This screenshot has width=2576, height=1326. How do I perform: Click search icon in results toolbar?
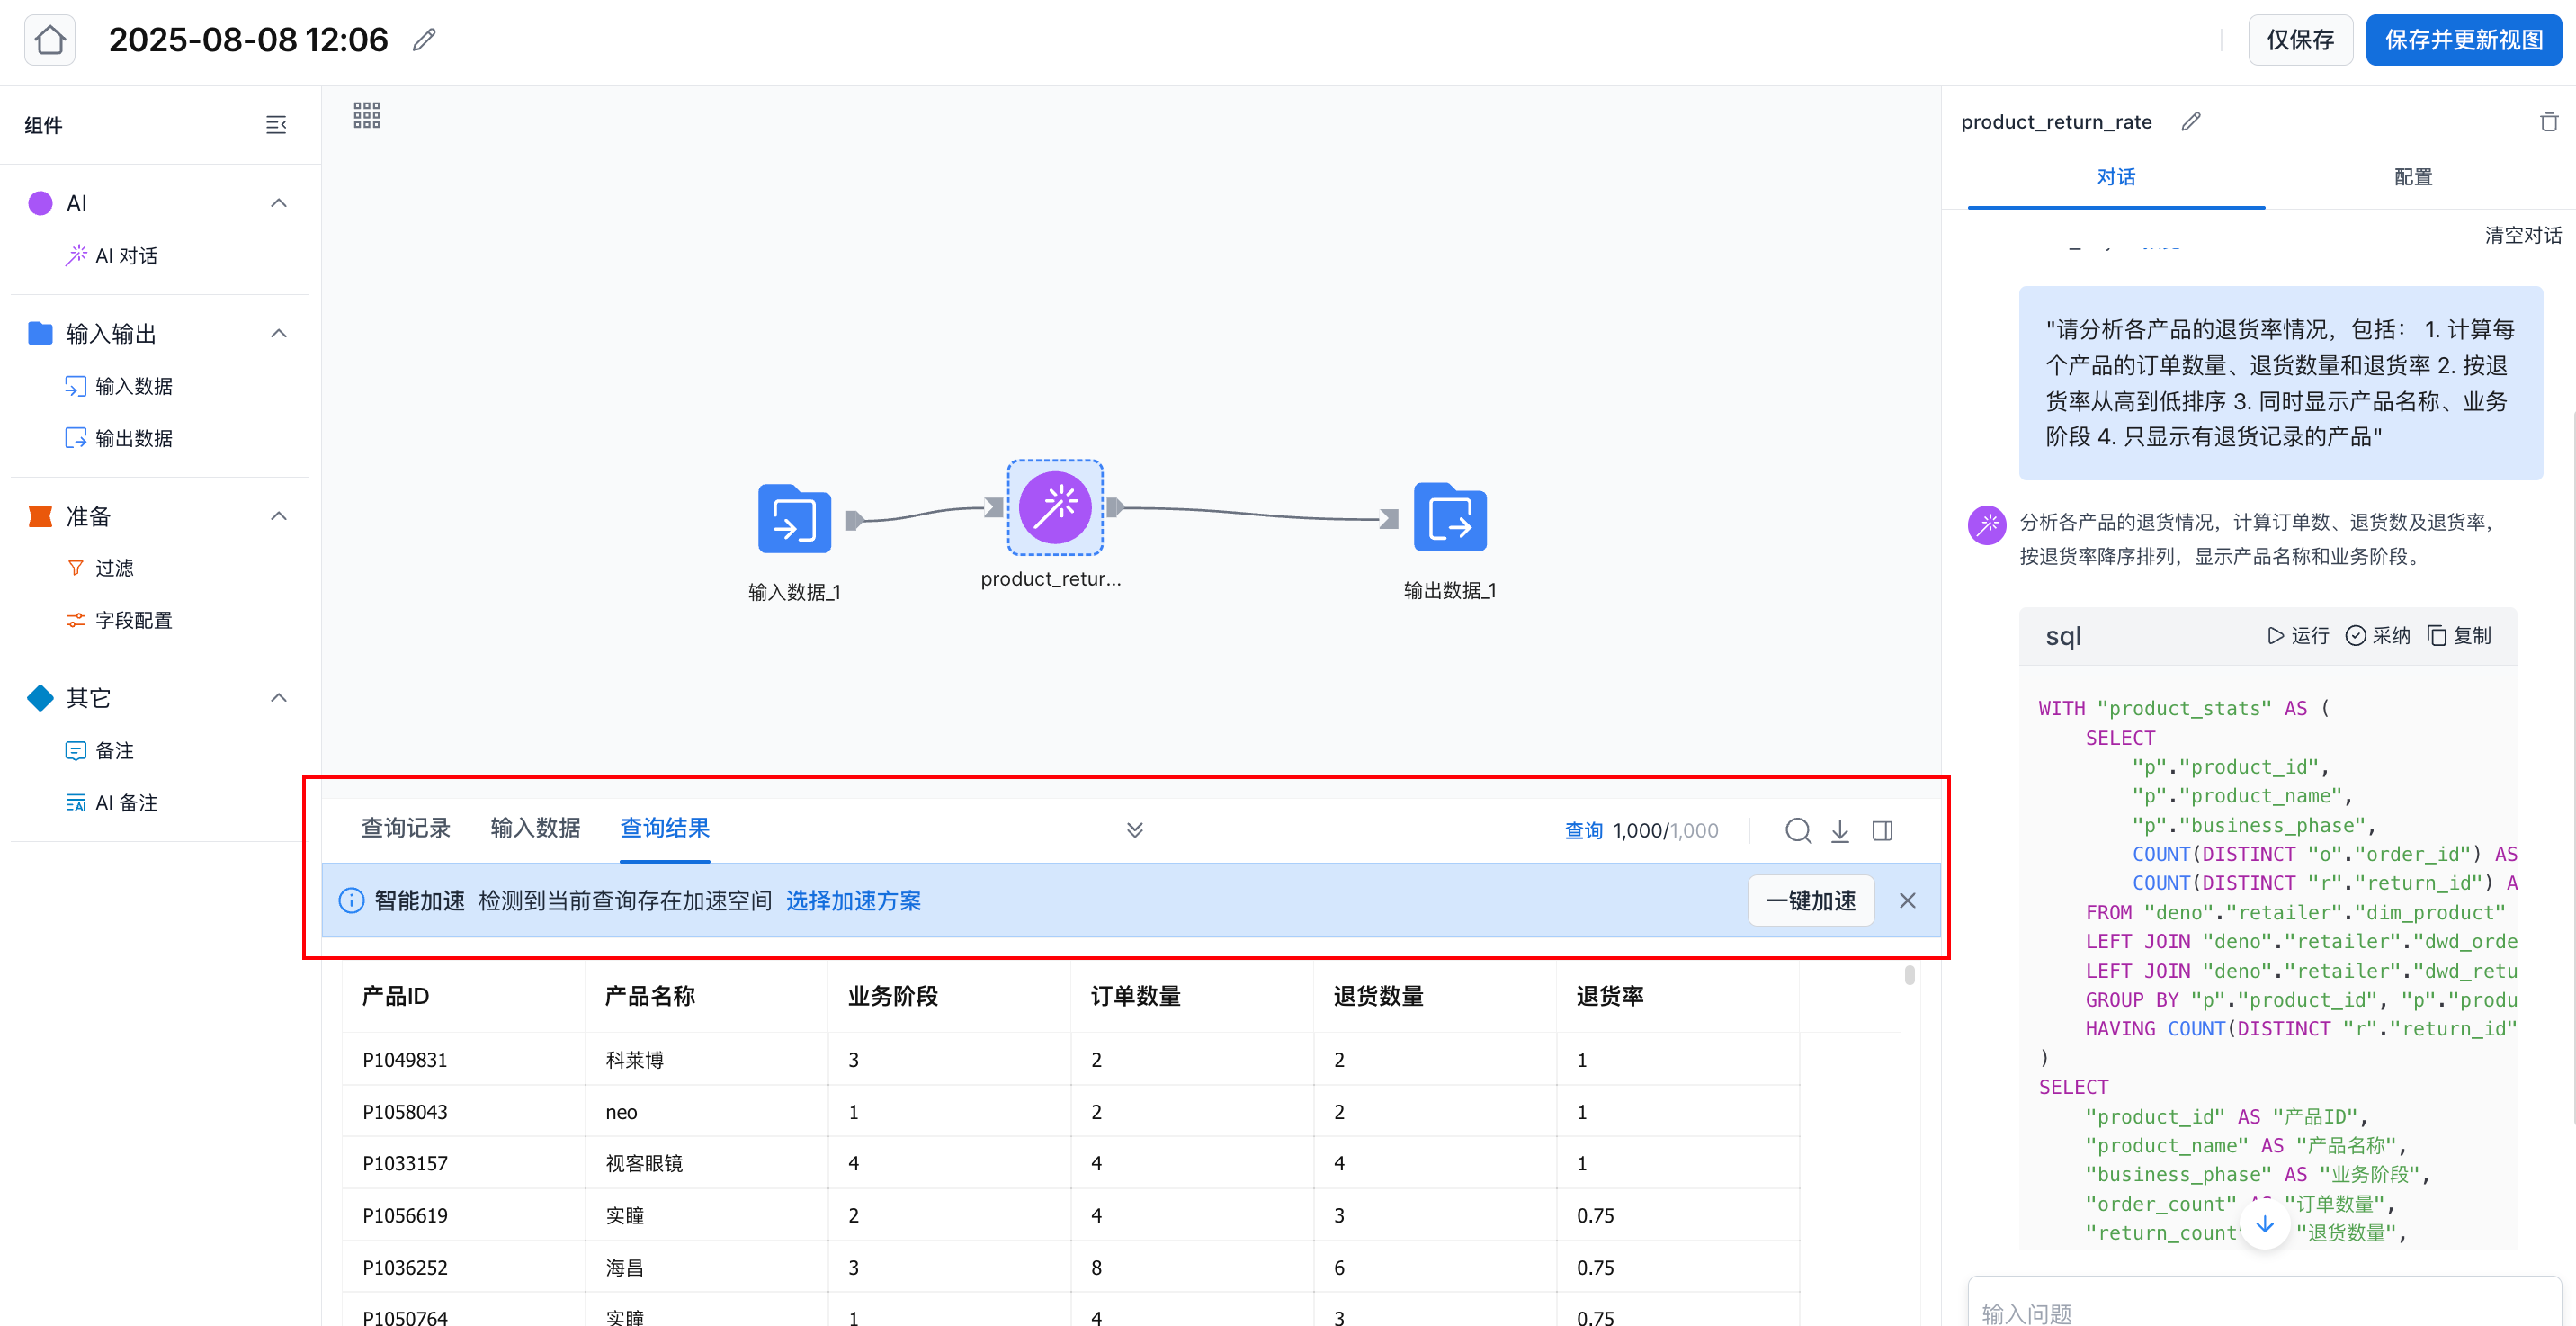[x=1797, y=830]
